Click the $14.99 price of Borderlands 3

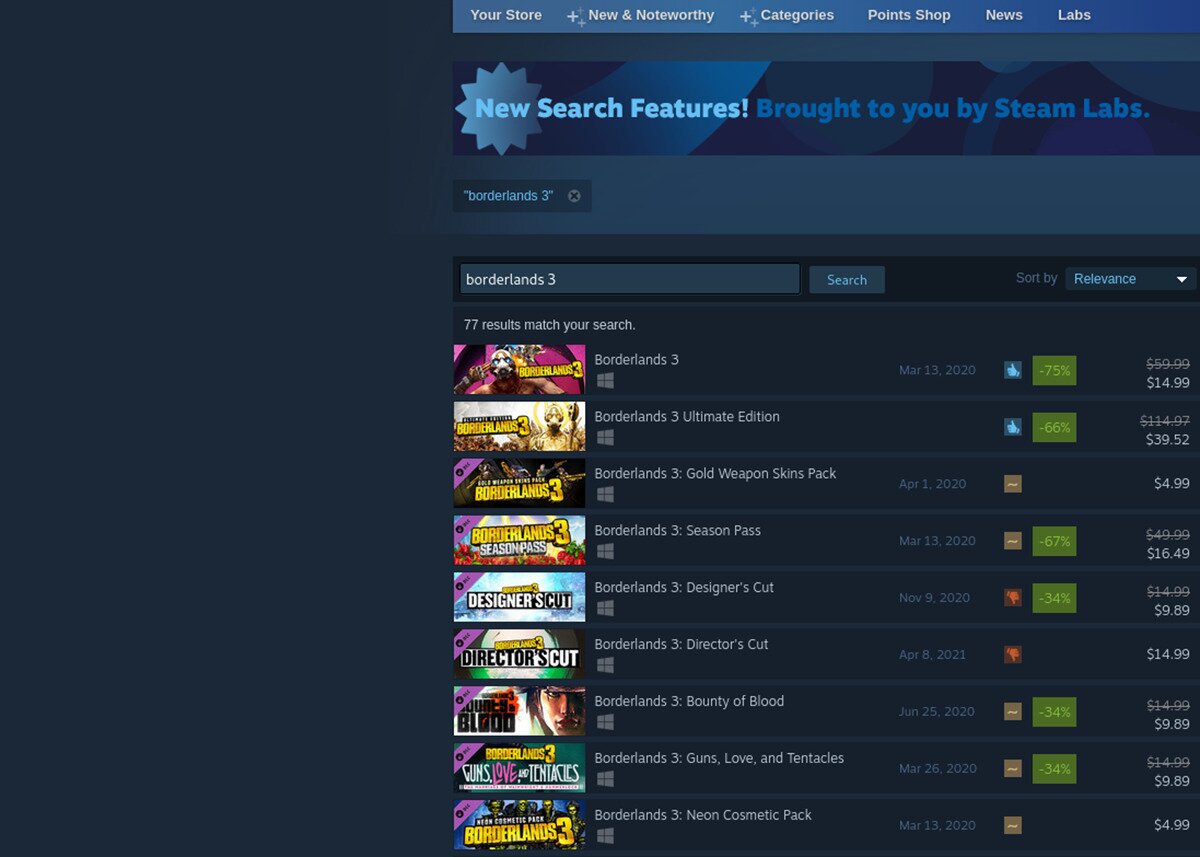point(1168,382)
